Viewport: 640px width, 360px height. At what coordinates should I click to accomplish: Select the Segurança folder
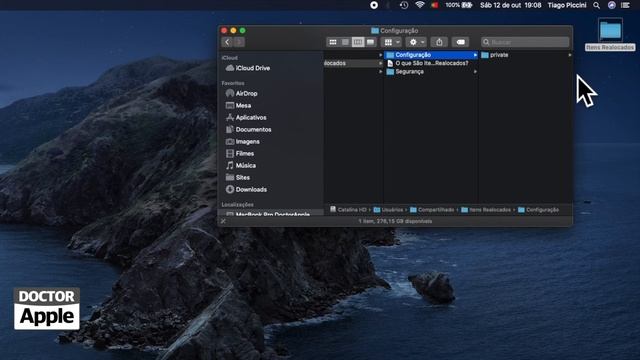[431, 71]
